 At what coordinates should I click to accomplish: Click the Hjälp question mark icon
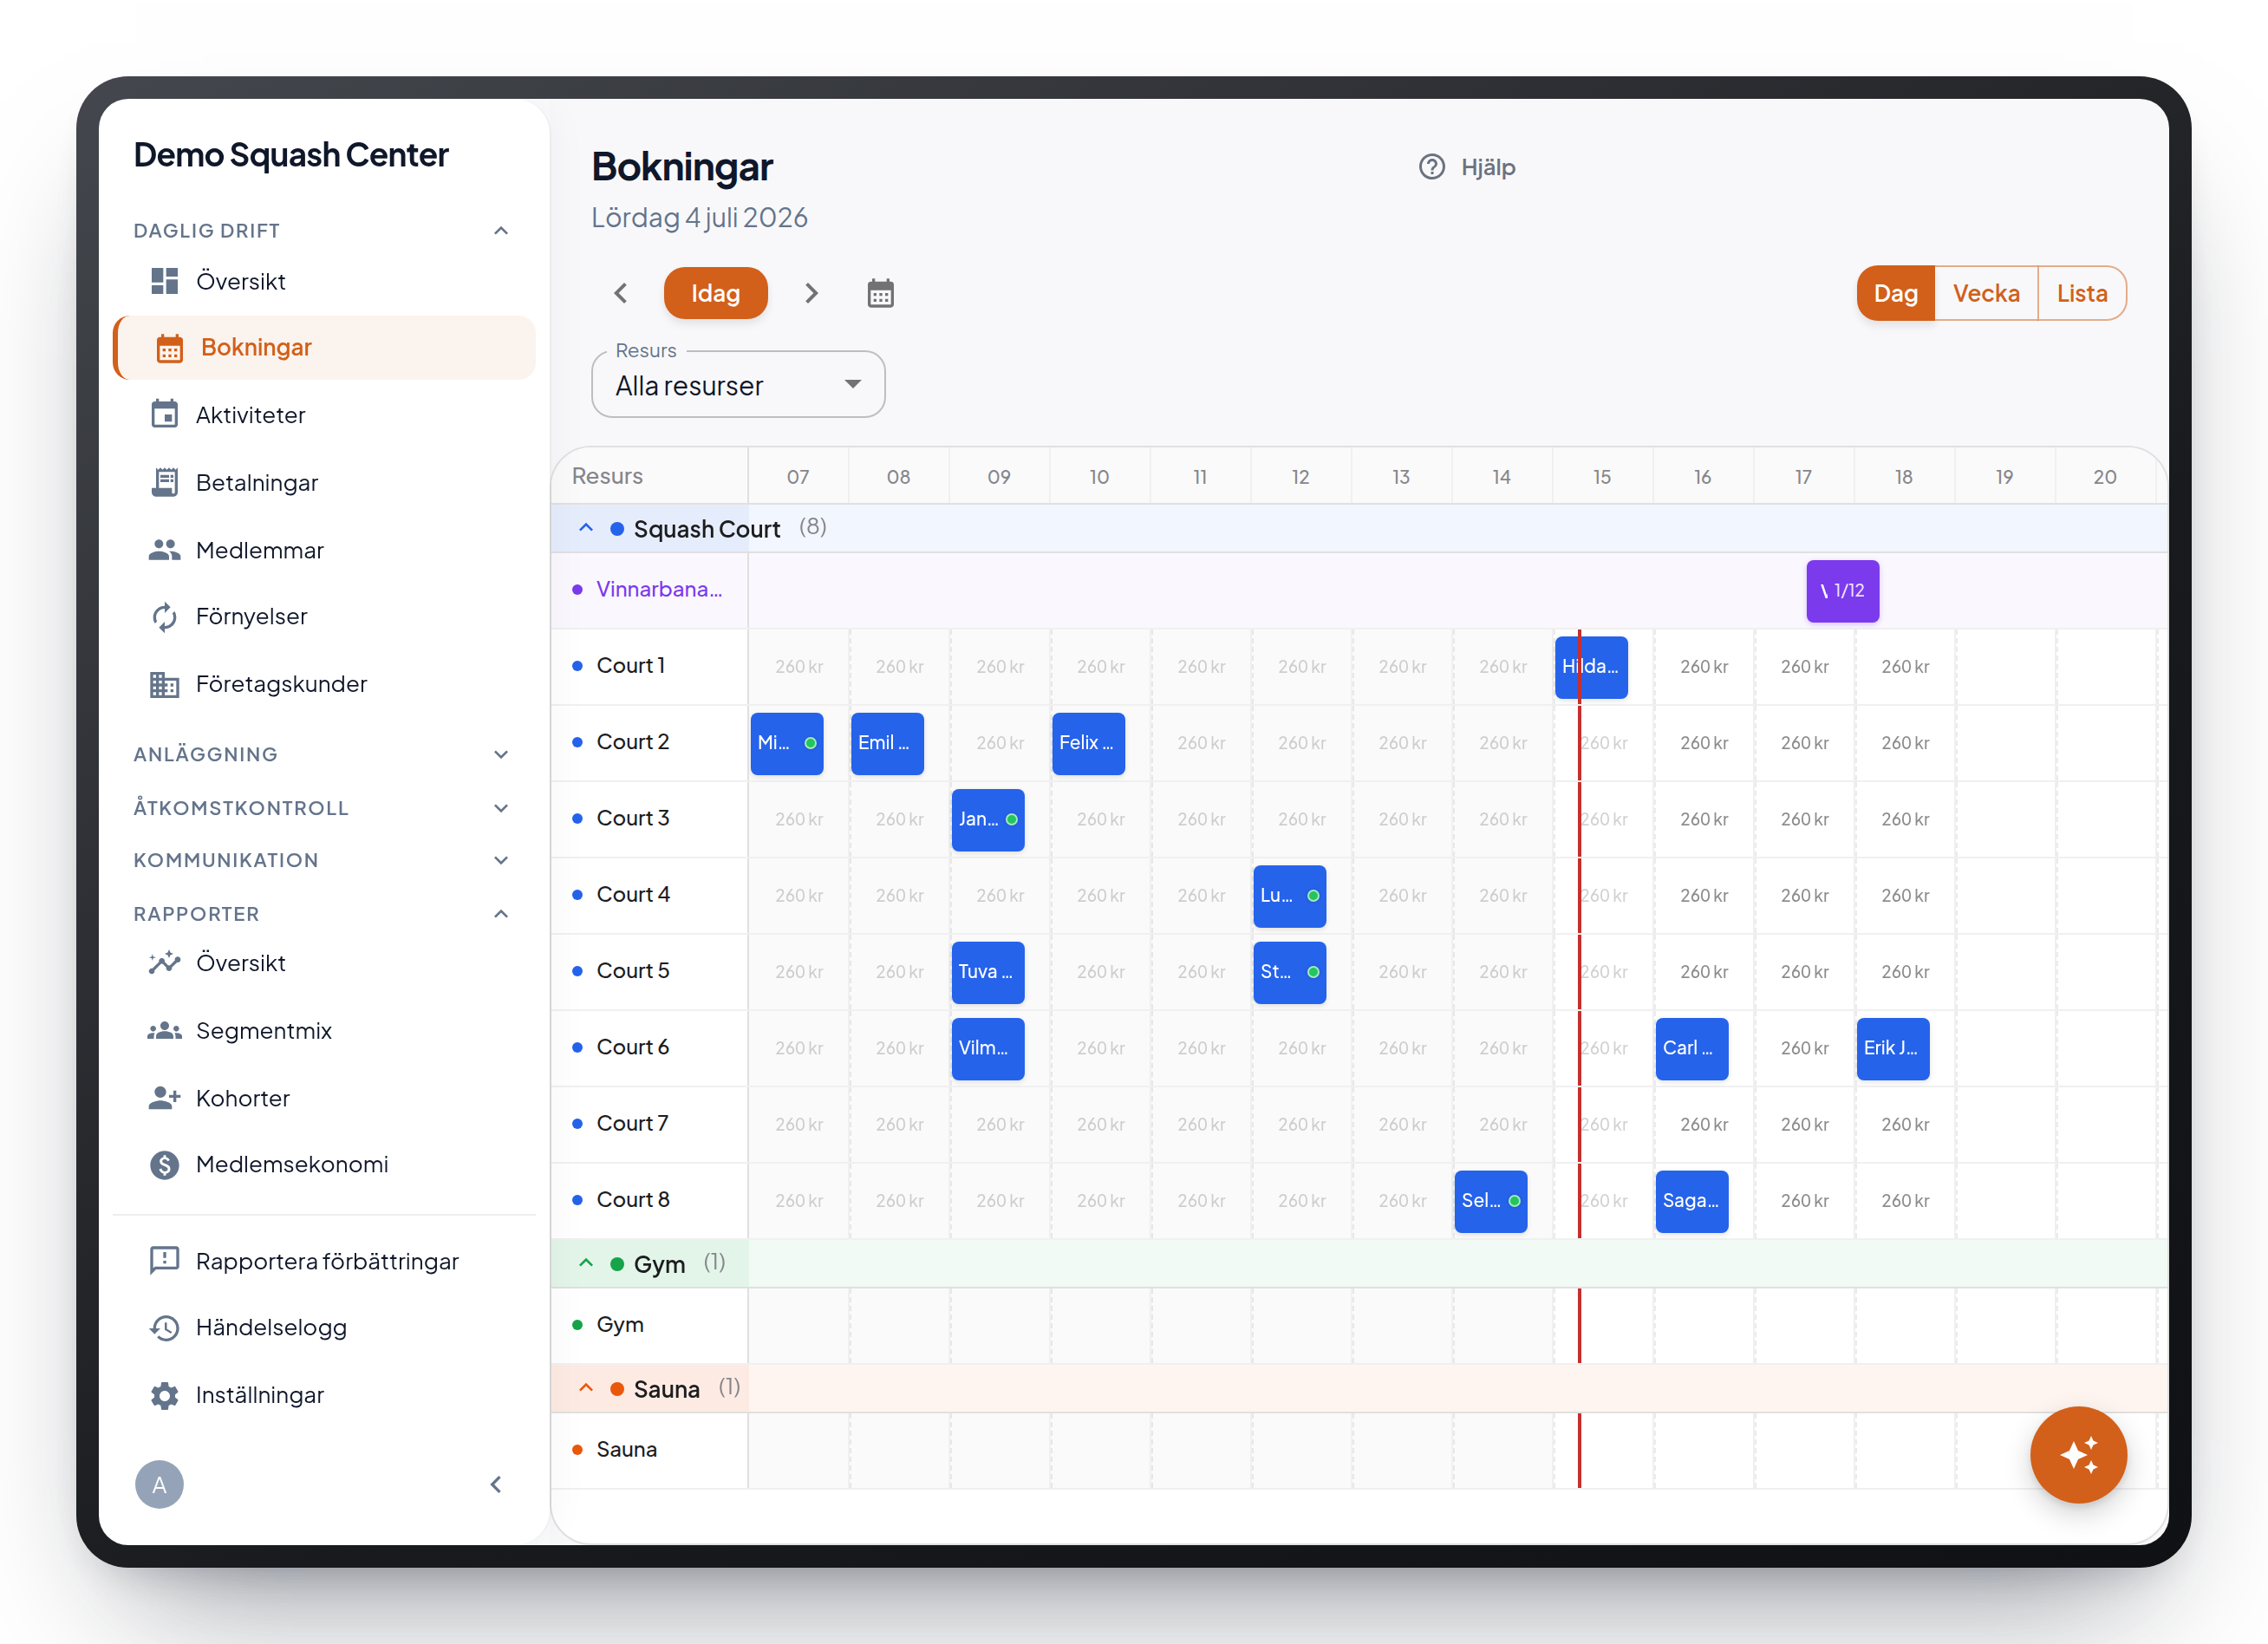1431,167
